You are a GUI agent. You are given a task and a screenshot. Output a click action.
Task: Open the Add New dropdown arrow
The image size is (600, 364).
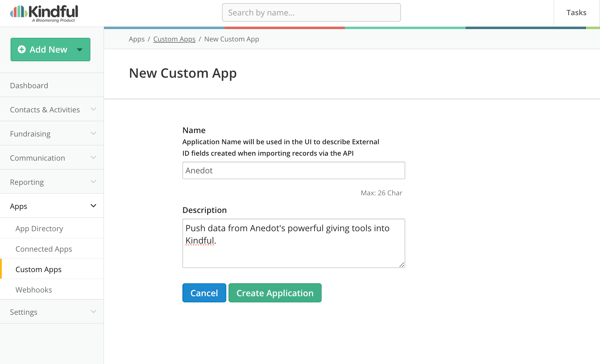point(80,49)
